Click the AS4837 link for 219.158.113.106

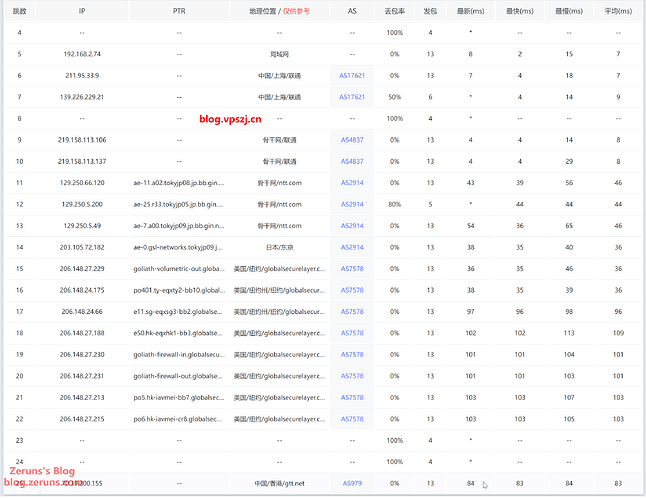tap(352, 140)
